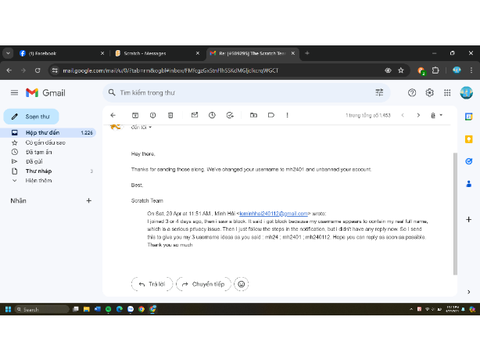
Task: Open a new browser tab
Action: (x=307, y=53)
